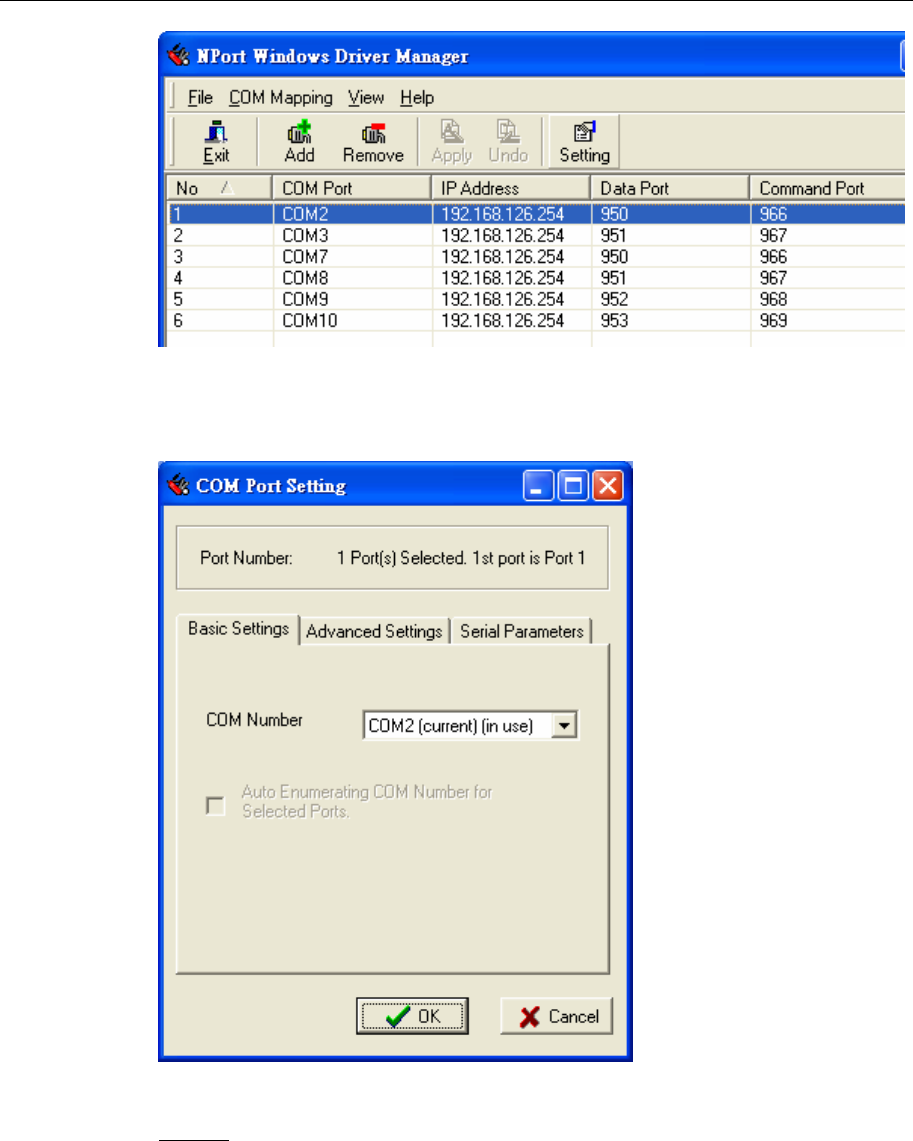Select the COM7 row
The width and height of the screenshot is (913, 1141).
point(537,256)
